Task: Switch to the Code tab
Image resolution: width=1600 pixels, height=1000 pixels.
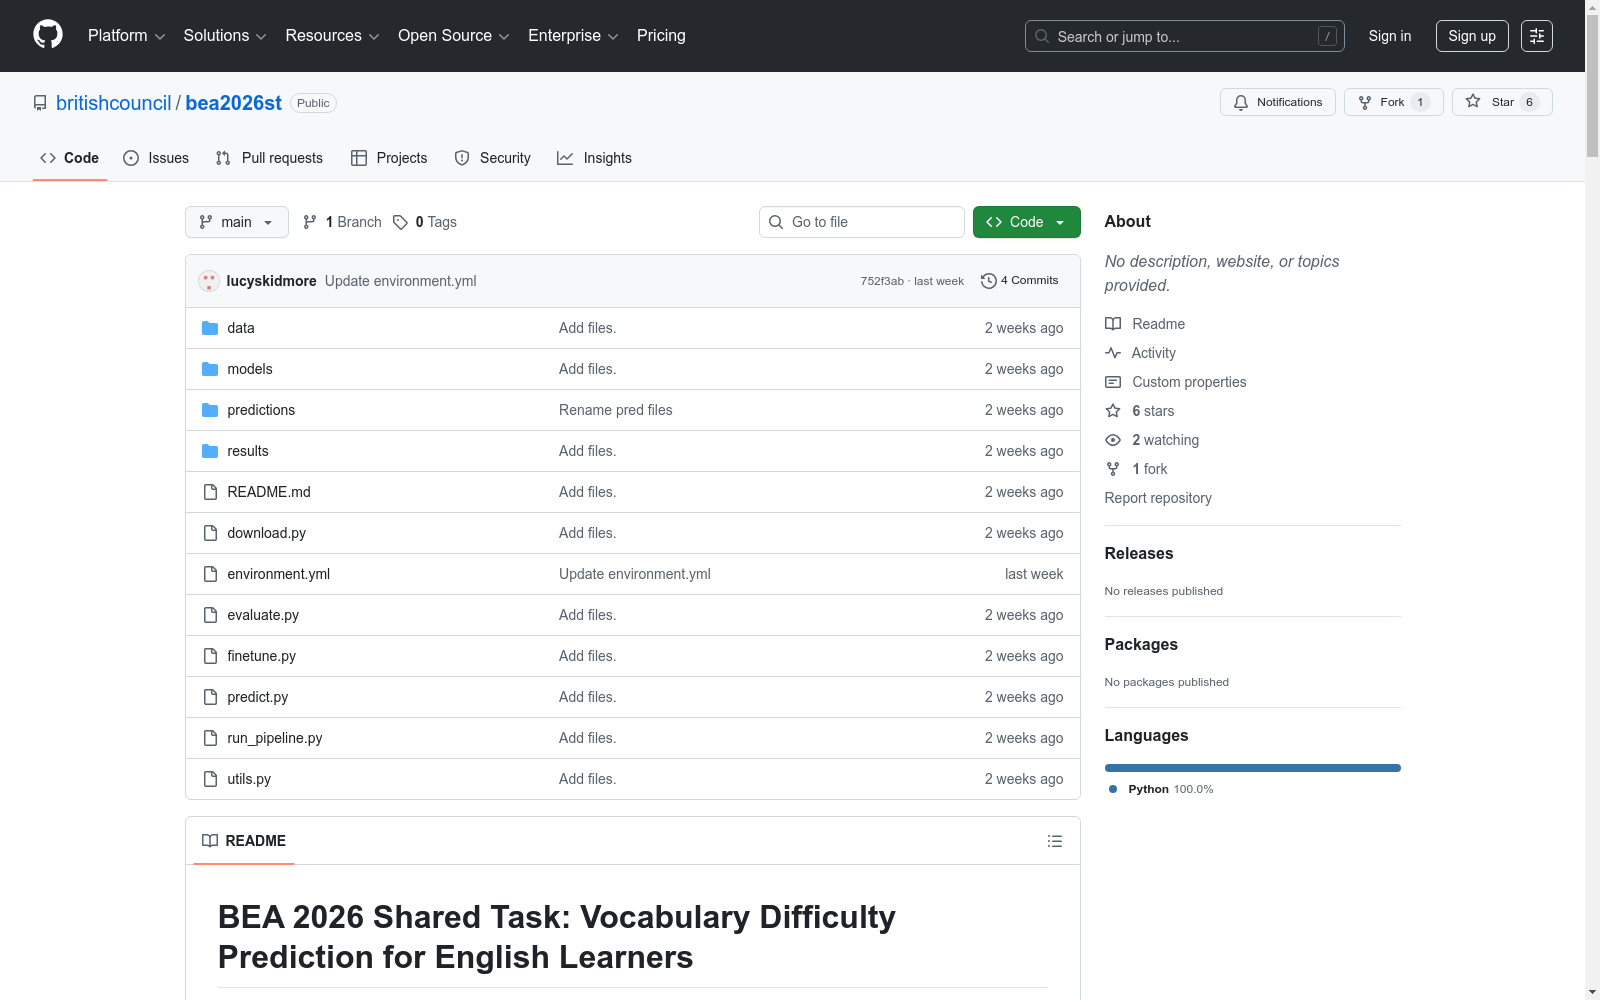Action: point(70,158)
